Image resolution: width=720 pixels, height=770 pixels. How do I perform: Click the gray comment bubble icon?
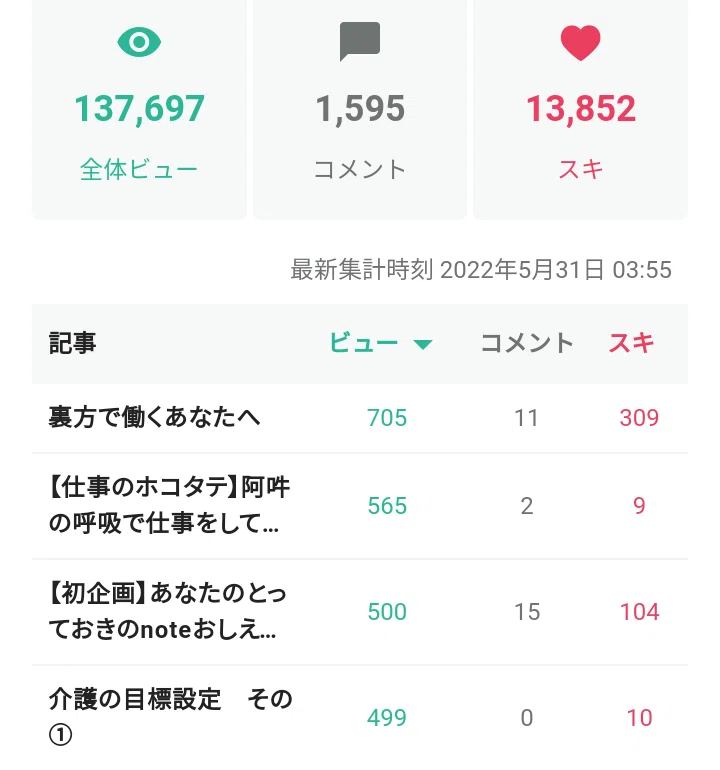[x=360, y=41]
